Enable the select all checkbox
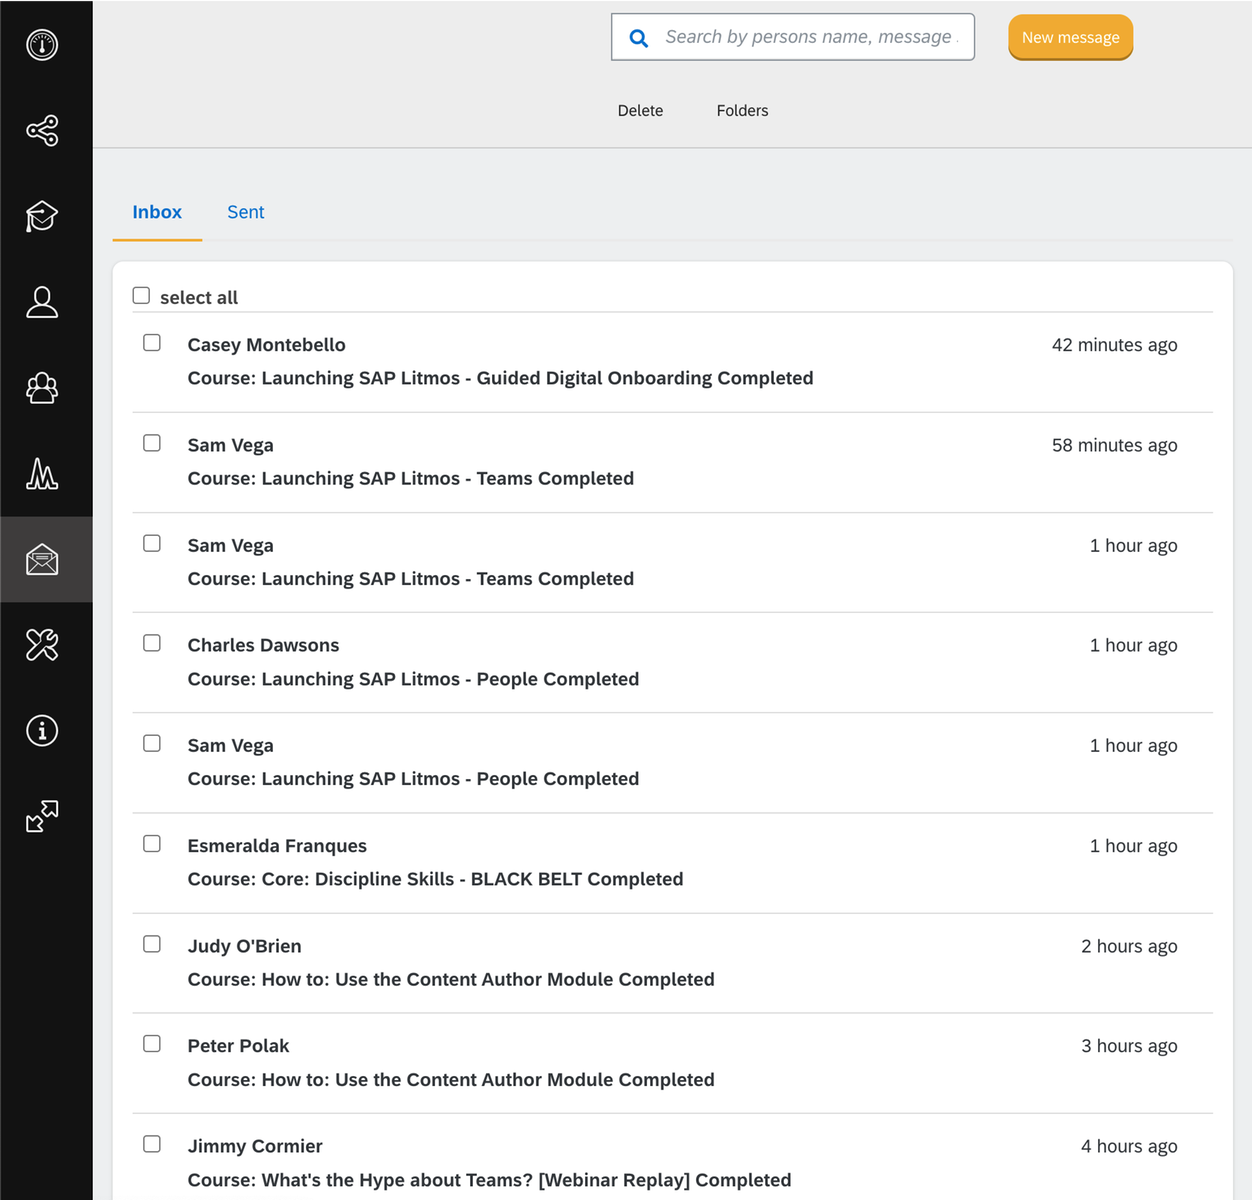The height and width of the screenshot is (1200, 1252). point(141,295)
